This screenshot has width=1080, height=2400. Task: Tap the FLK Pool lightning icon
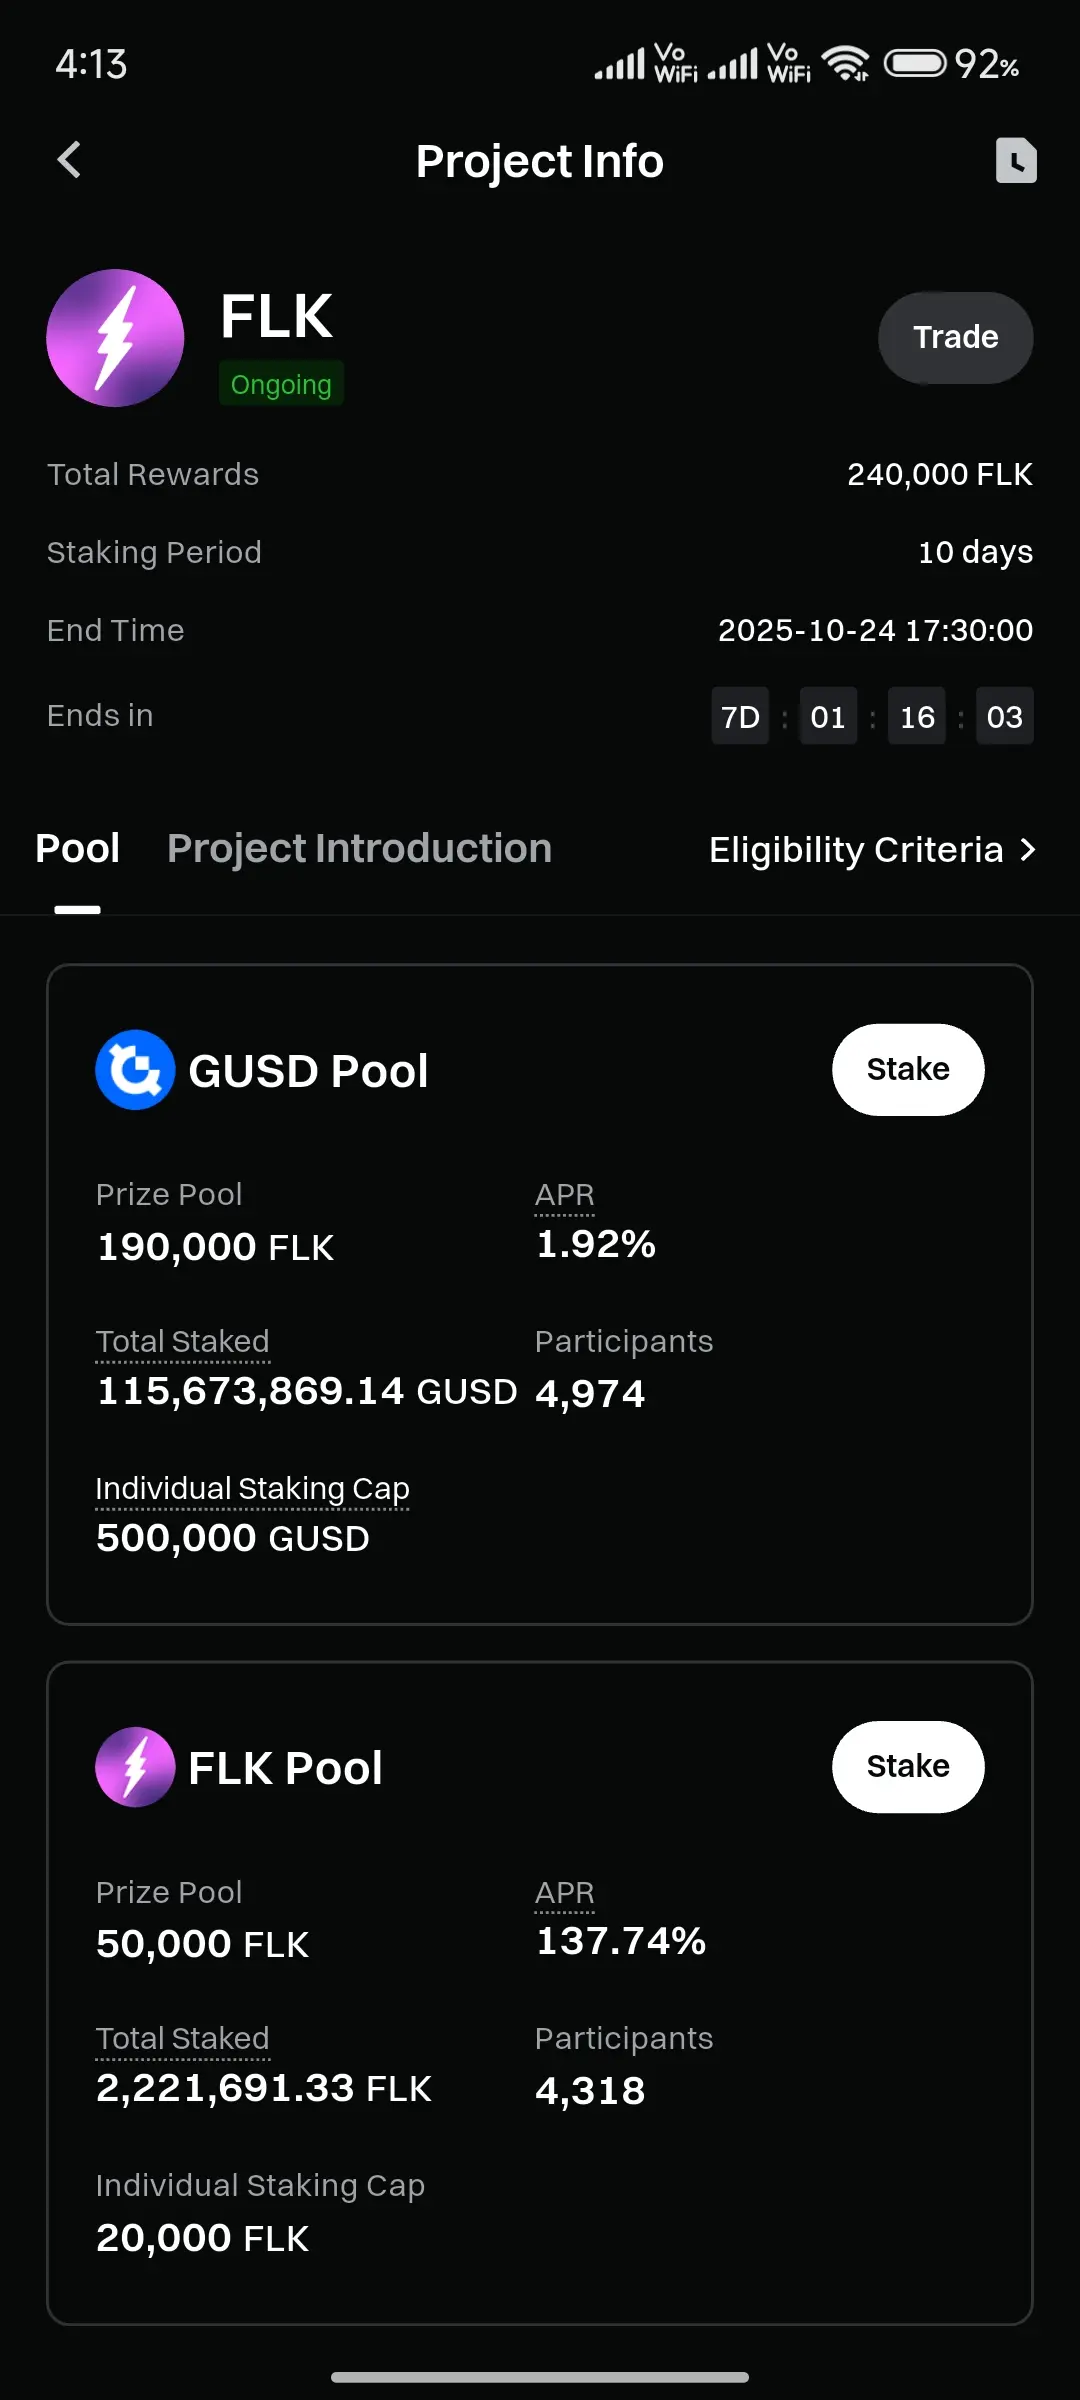pos(135,1767)
